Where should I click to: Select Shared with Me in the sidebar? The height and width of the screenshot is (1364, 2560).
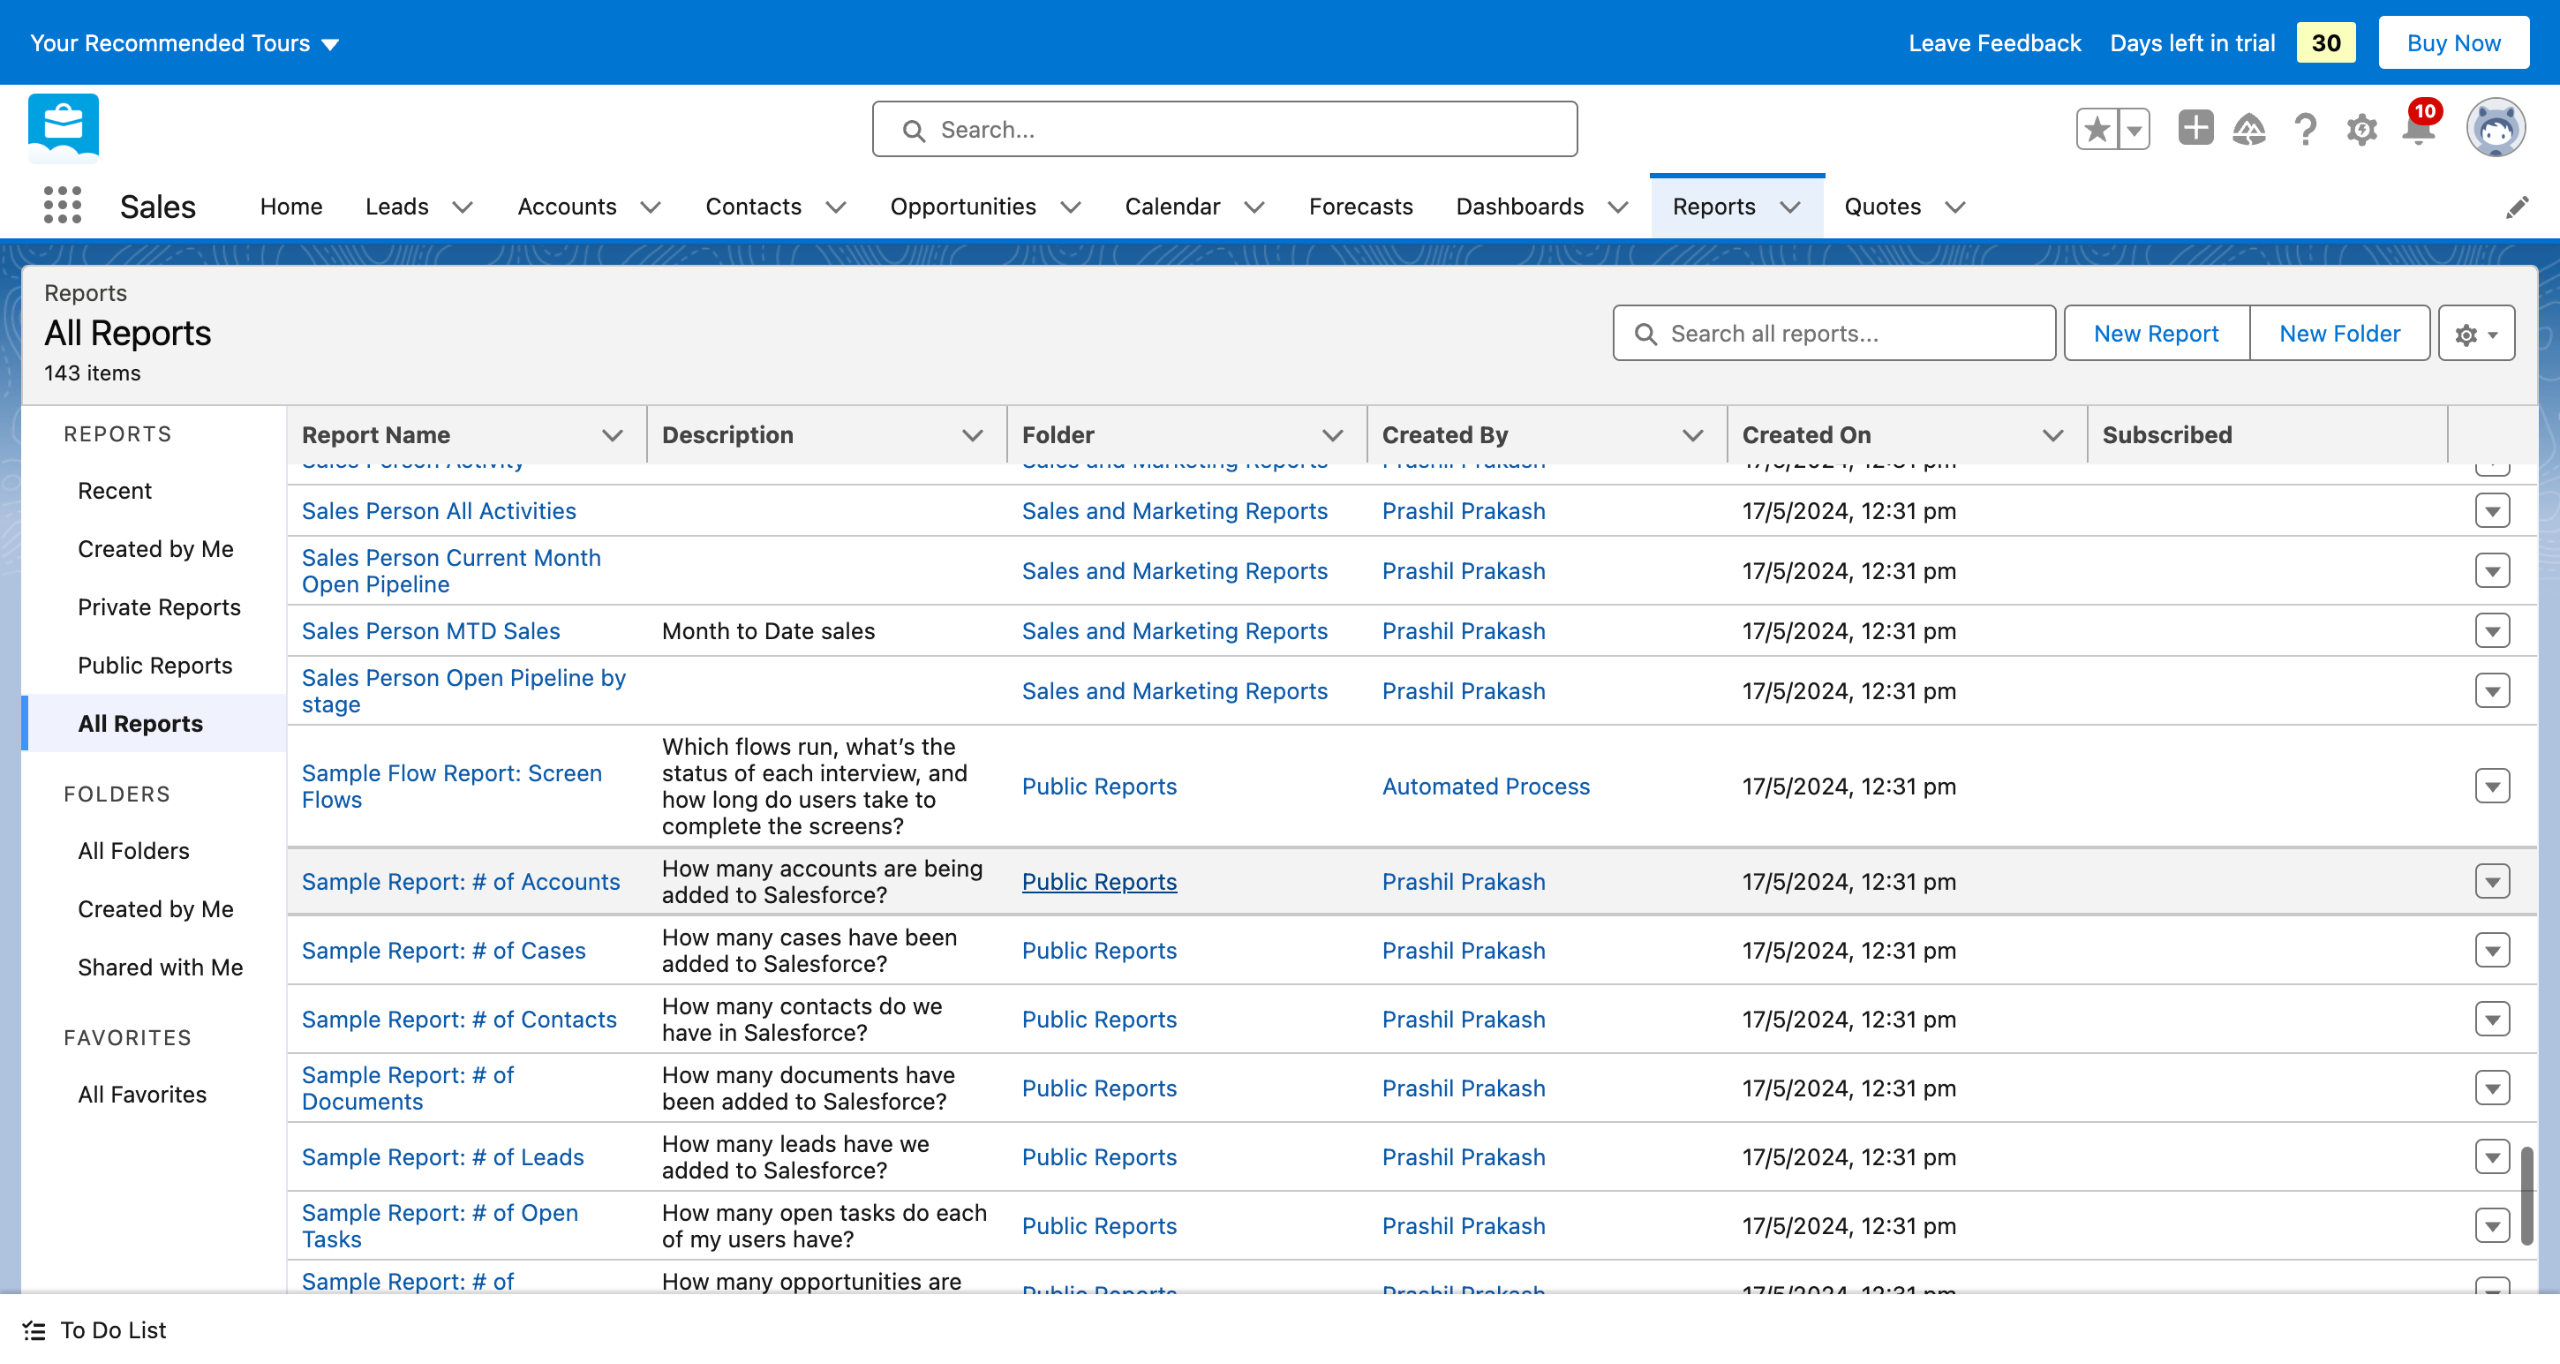coord(160,967)
